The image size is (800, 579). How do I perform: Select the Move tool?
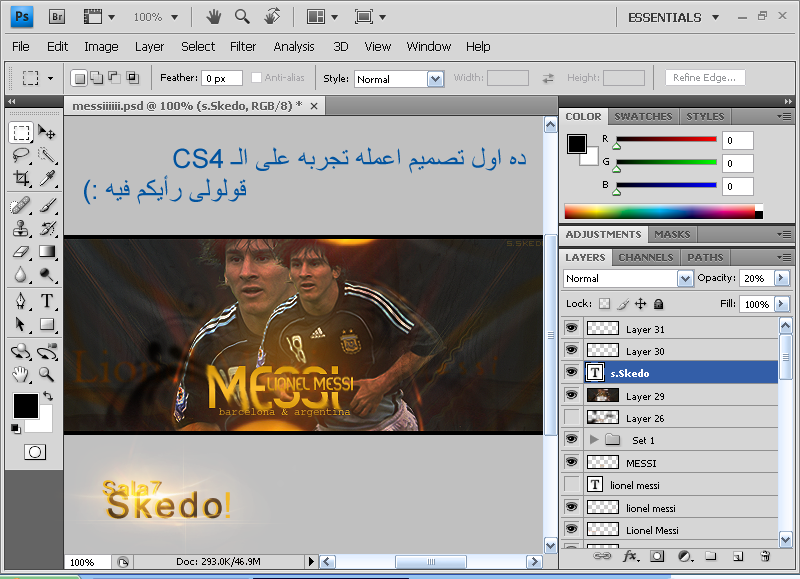pyautogui.click(x=47, y=133)
